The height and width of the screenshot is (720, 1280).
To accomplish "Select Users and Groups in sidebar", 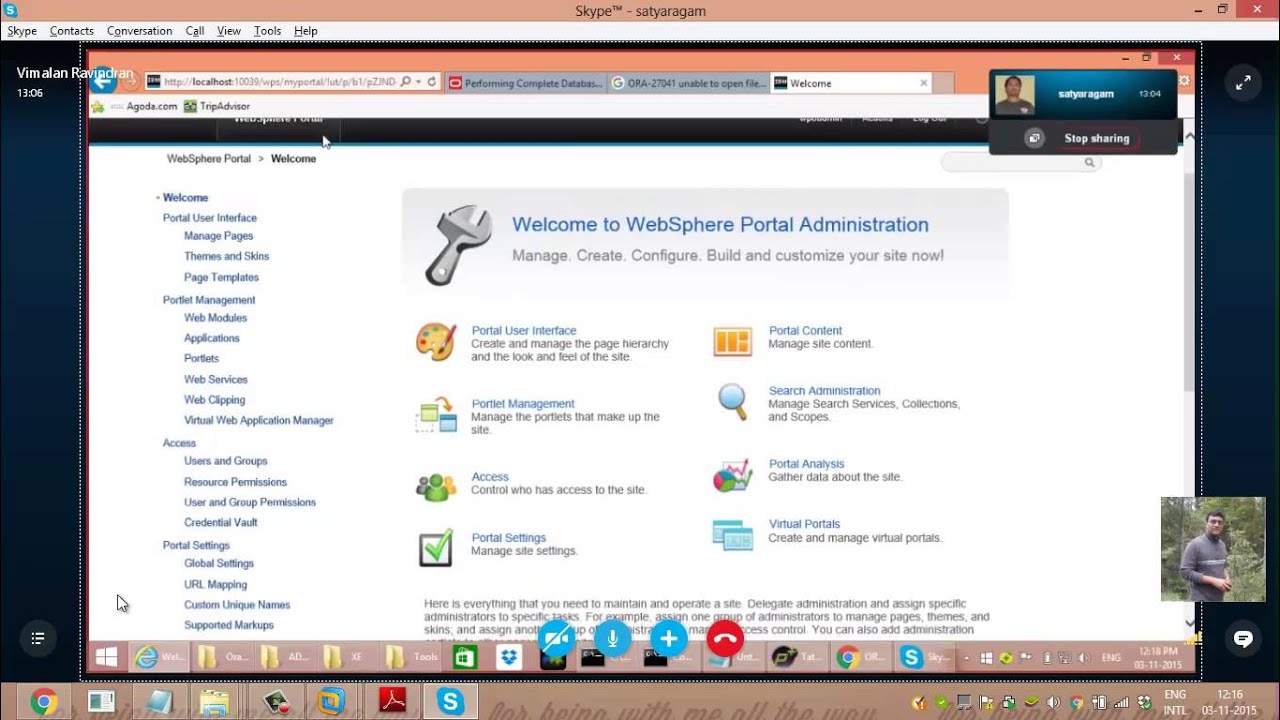I will (x=226, y=461).
